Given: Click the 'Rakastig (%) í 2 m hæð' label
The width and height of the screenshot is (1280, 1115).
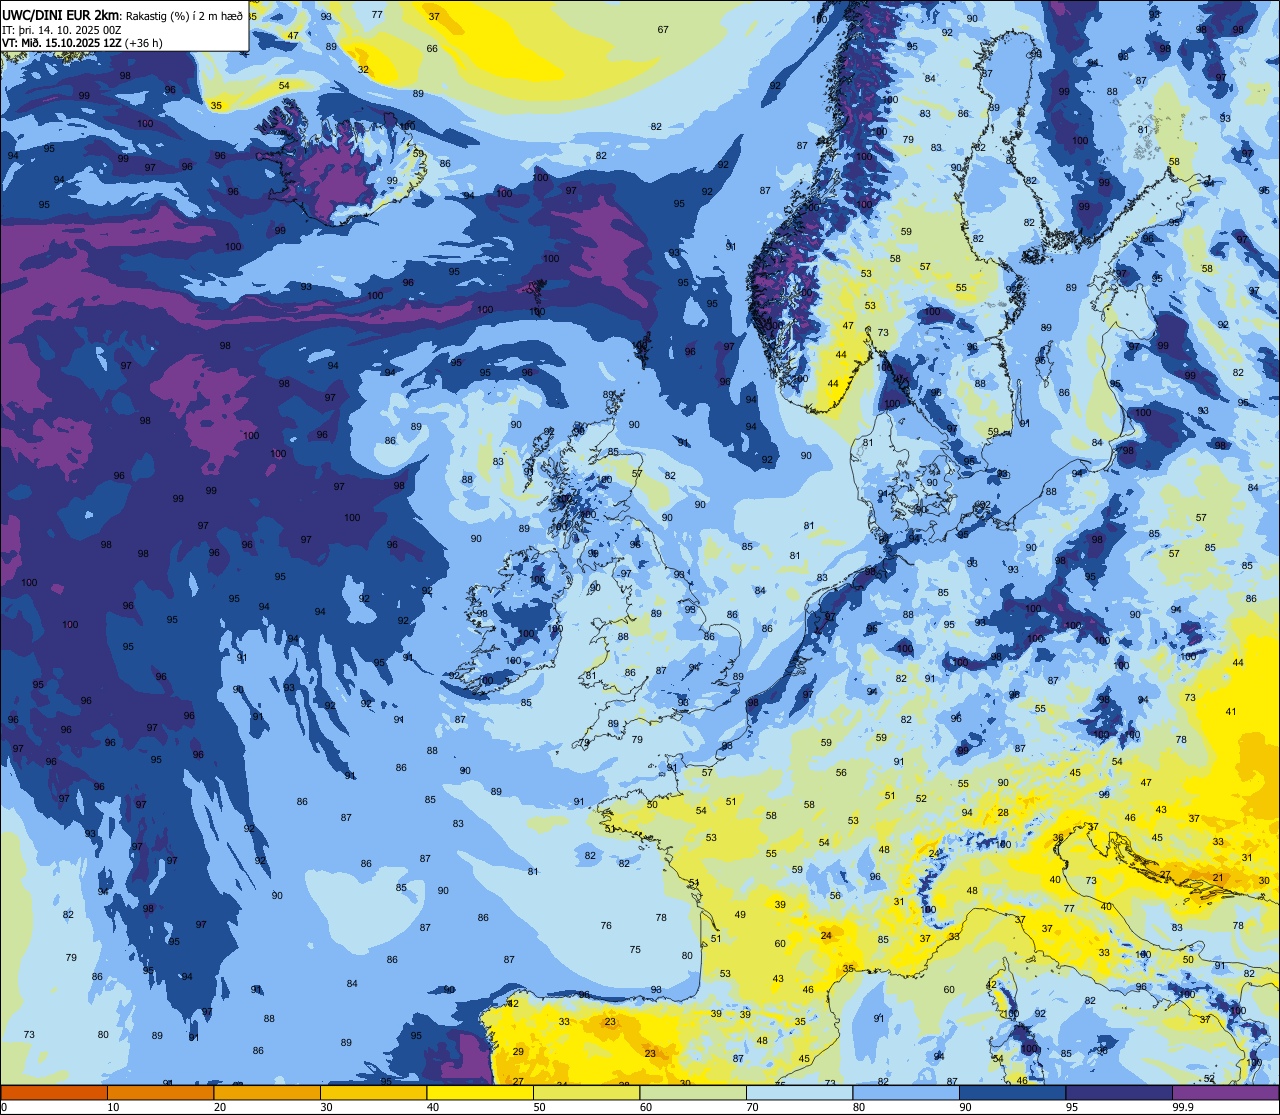Looking at the screenshot, I should [184, 16].
